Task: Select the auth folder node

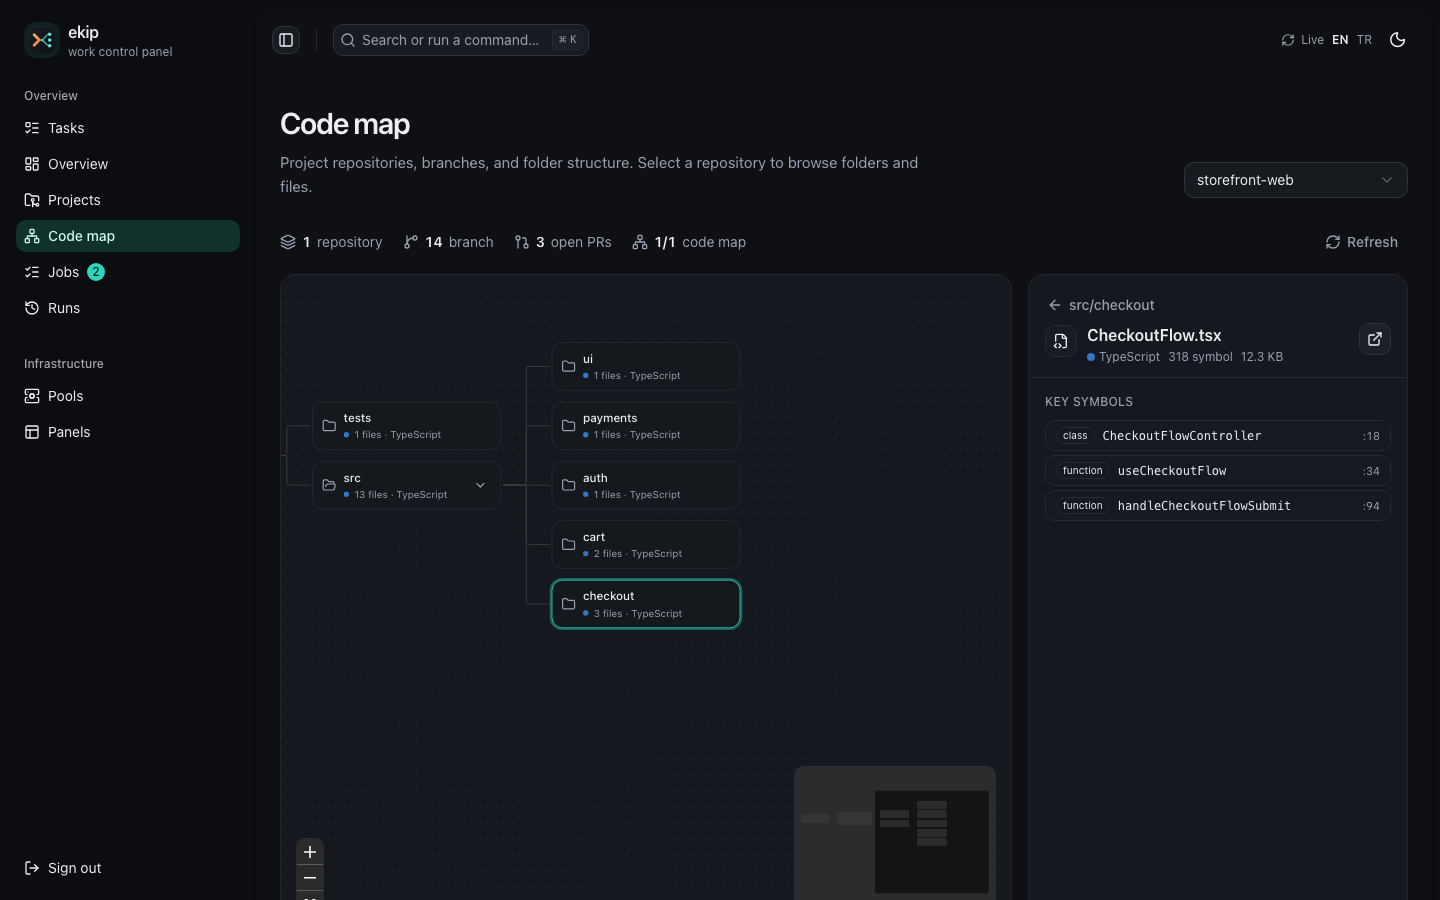Action: [x=646, y=485]
